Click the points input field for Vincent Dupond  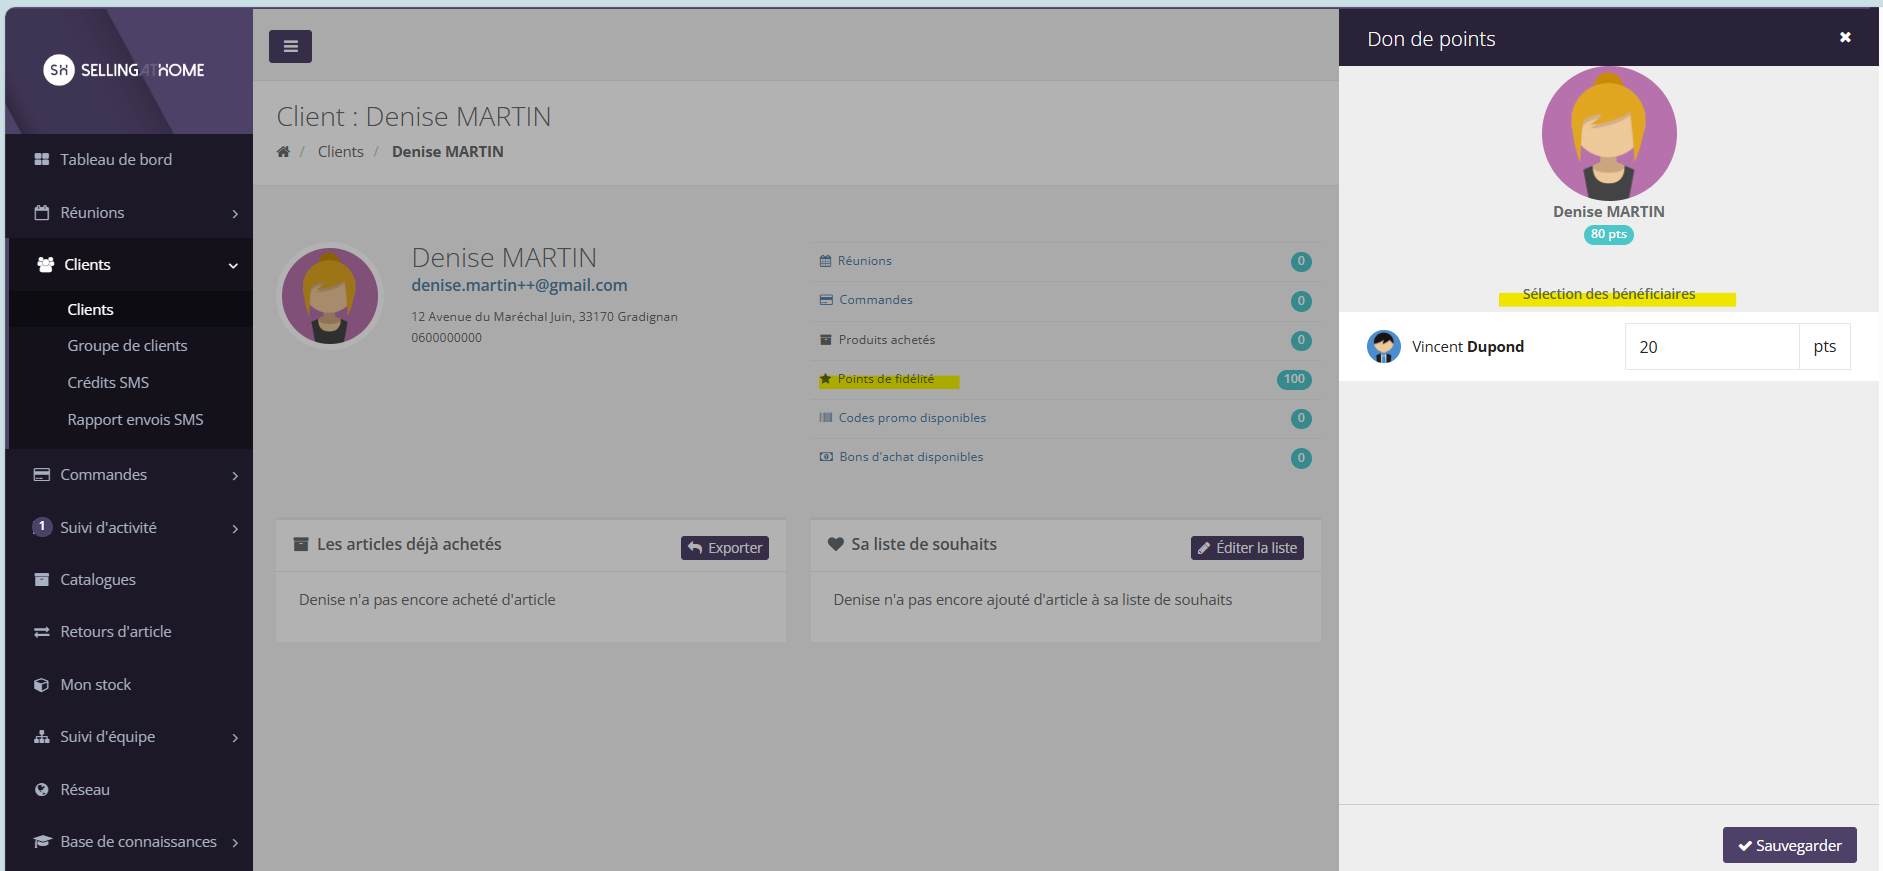[1711, 347]
